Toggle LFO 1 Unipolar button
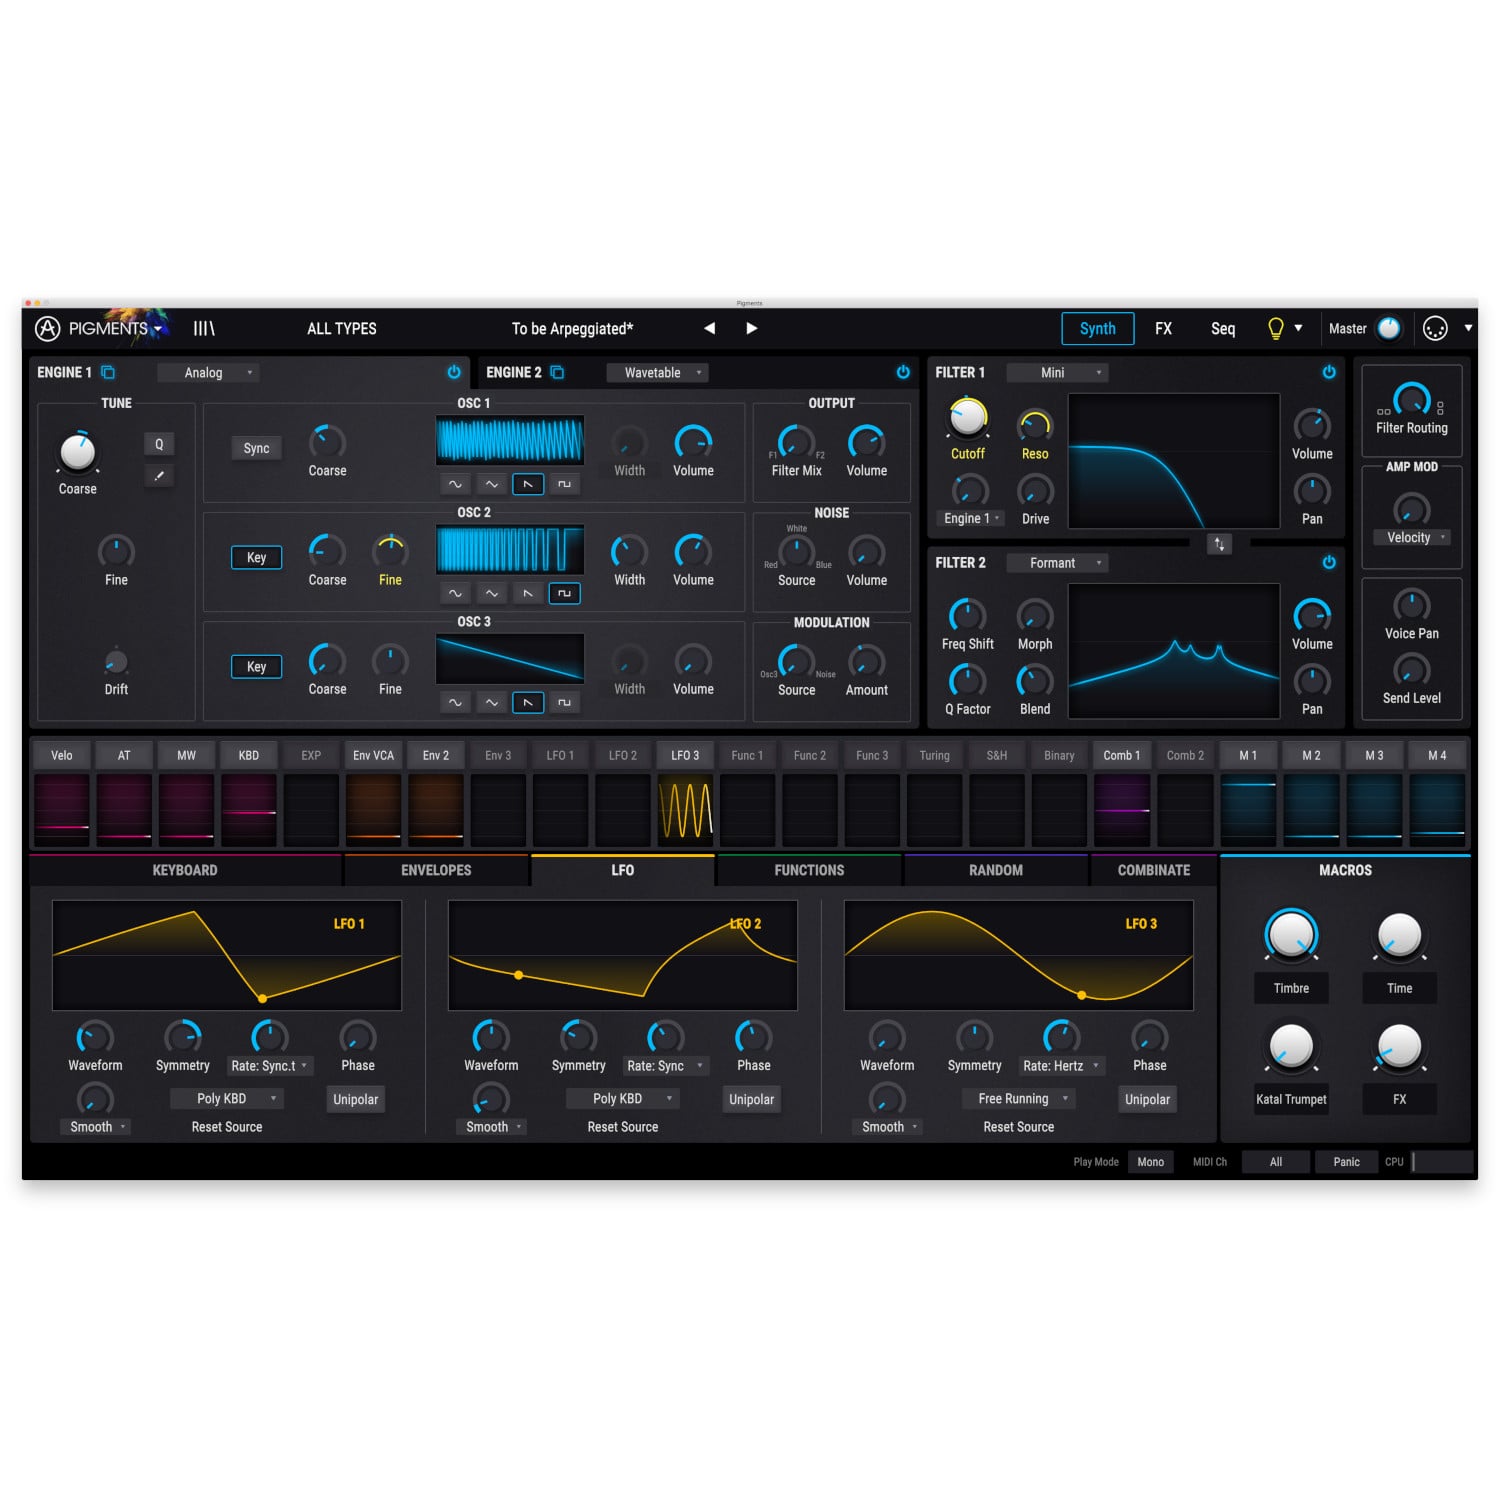Screen dimensions: 1500x1500 (x=355, y=1099)
